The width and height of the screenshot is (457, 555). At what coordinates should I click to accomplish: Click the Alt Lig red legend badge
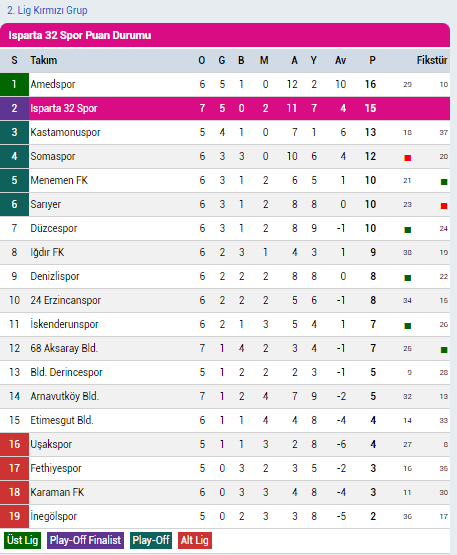tap(195, 540)
